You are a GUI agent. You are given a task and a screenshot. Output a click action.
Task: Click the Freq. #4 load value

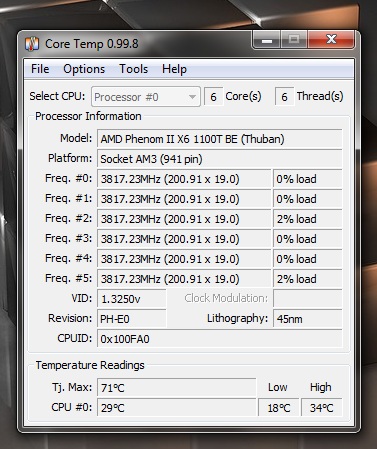click(x=307, y=259)
